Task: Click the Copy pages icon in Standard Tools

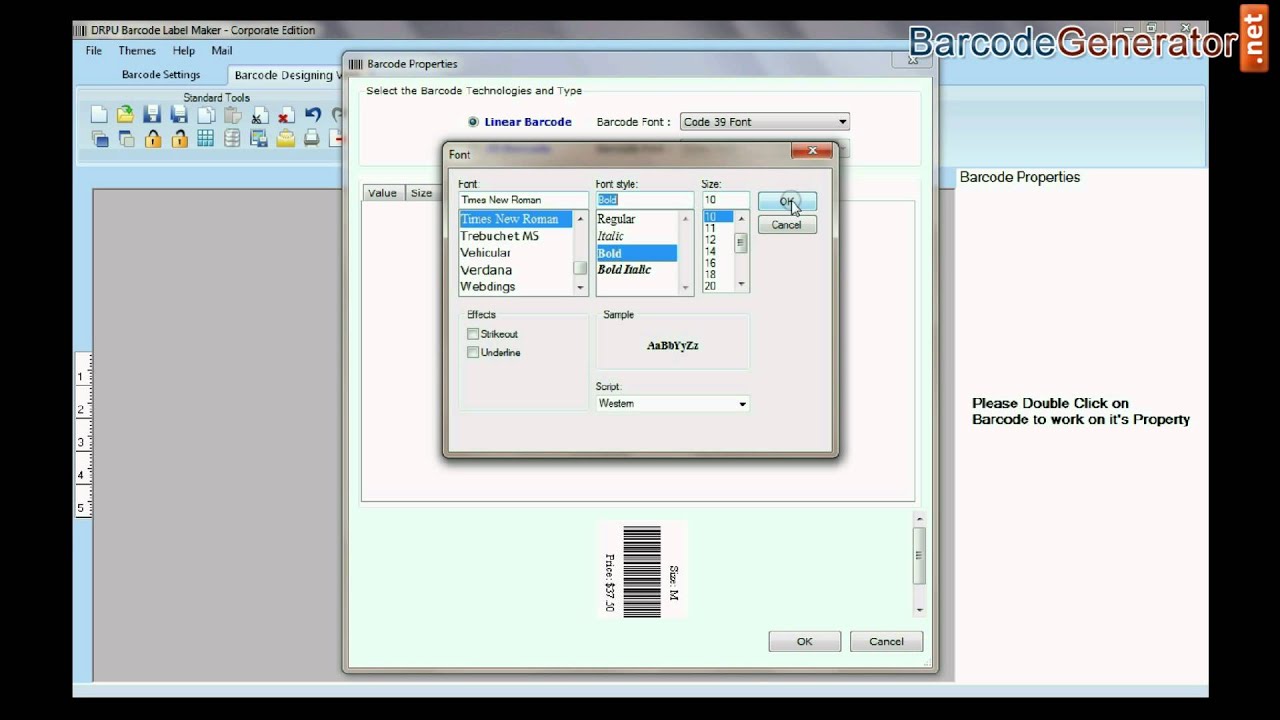Action: coord(206,115)
